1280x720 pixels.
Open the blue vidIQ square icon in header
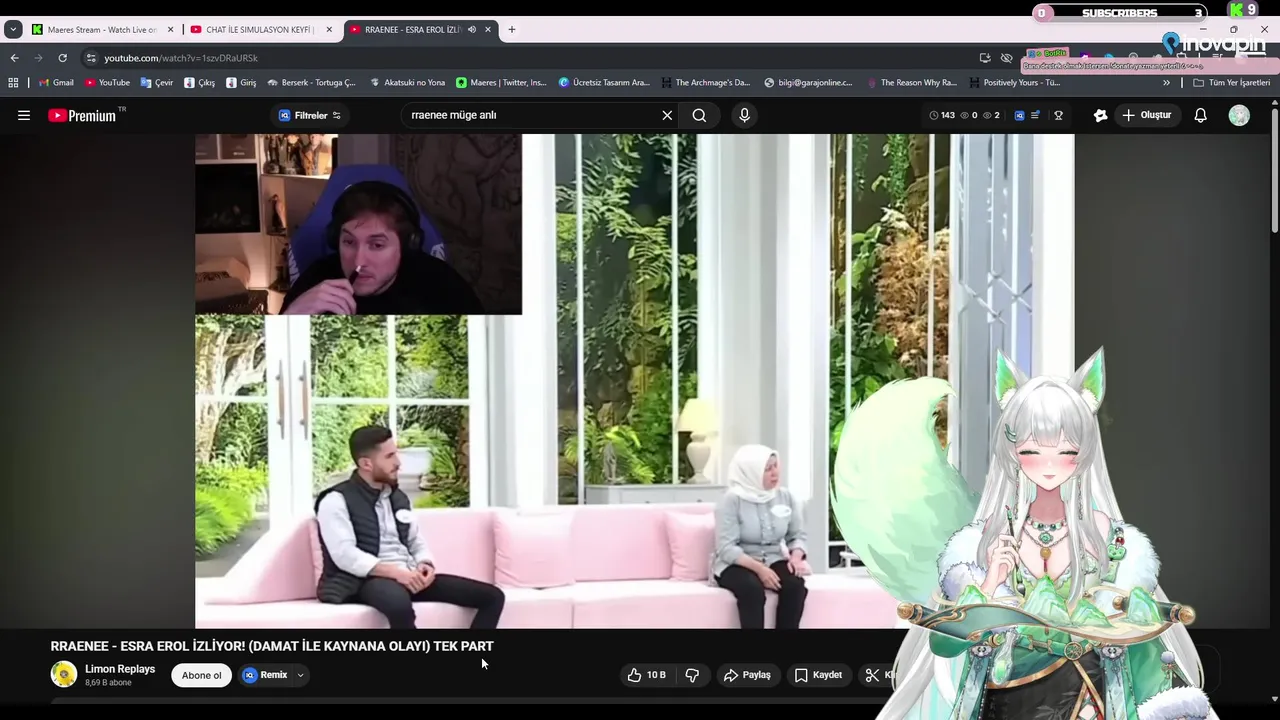coord(1019,115)
